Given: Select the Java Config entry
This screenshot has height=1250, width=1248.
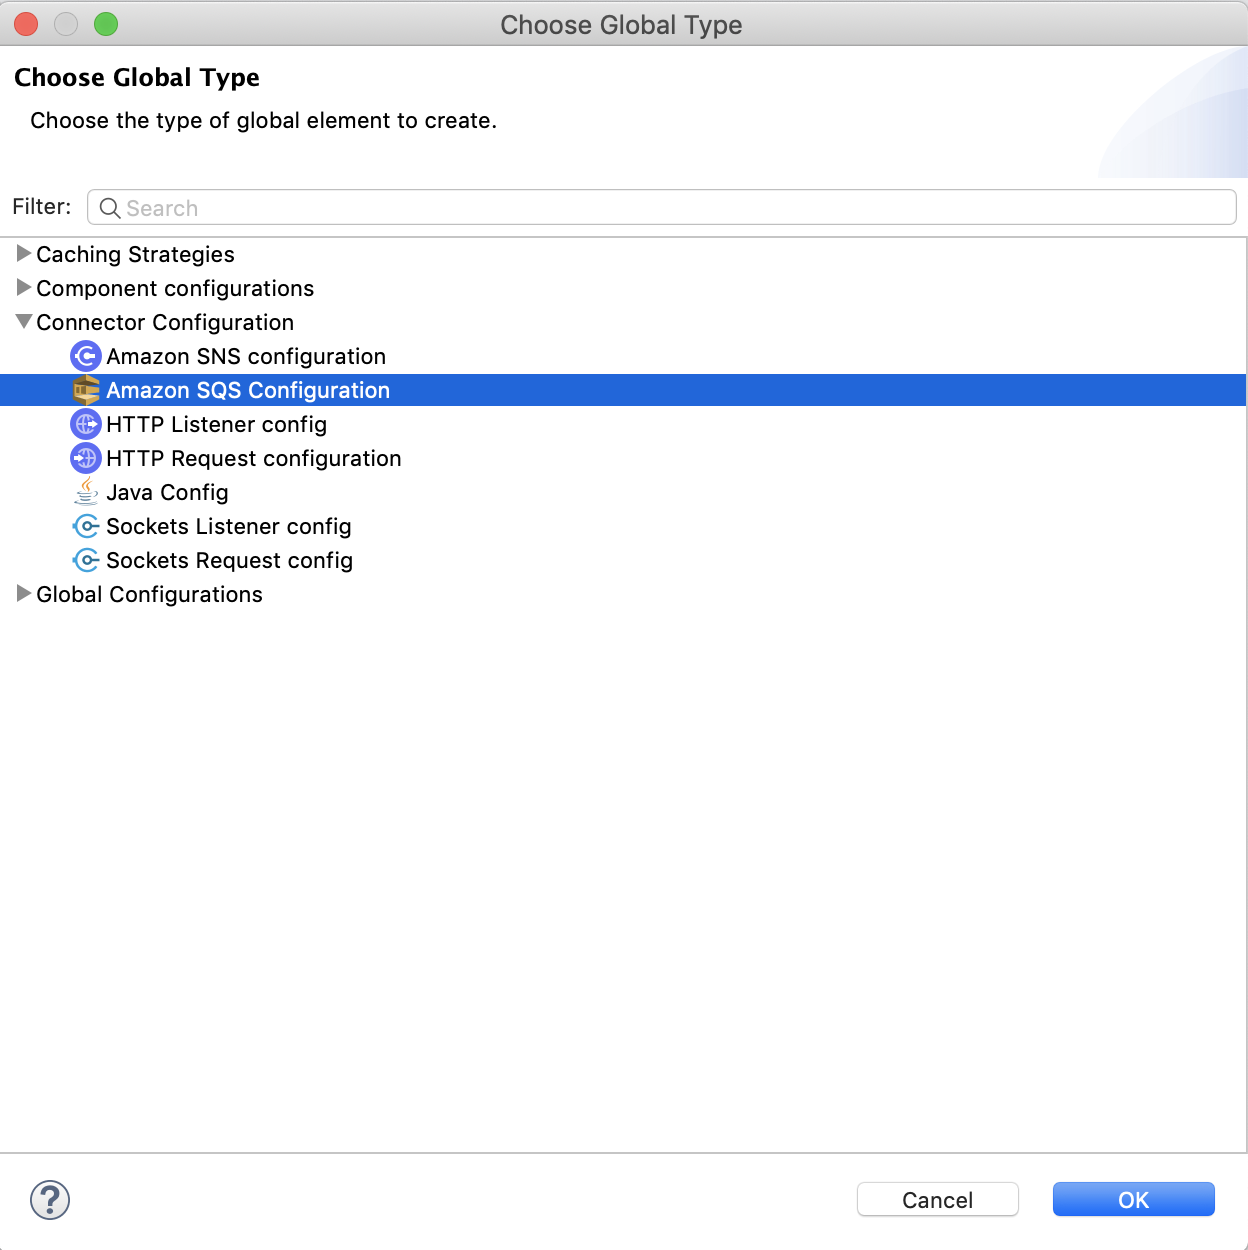Looking at the screenshot, I should coord(167,492).
